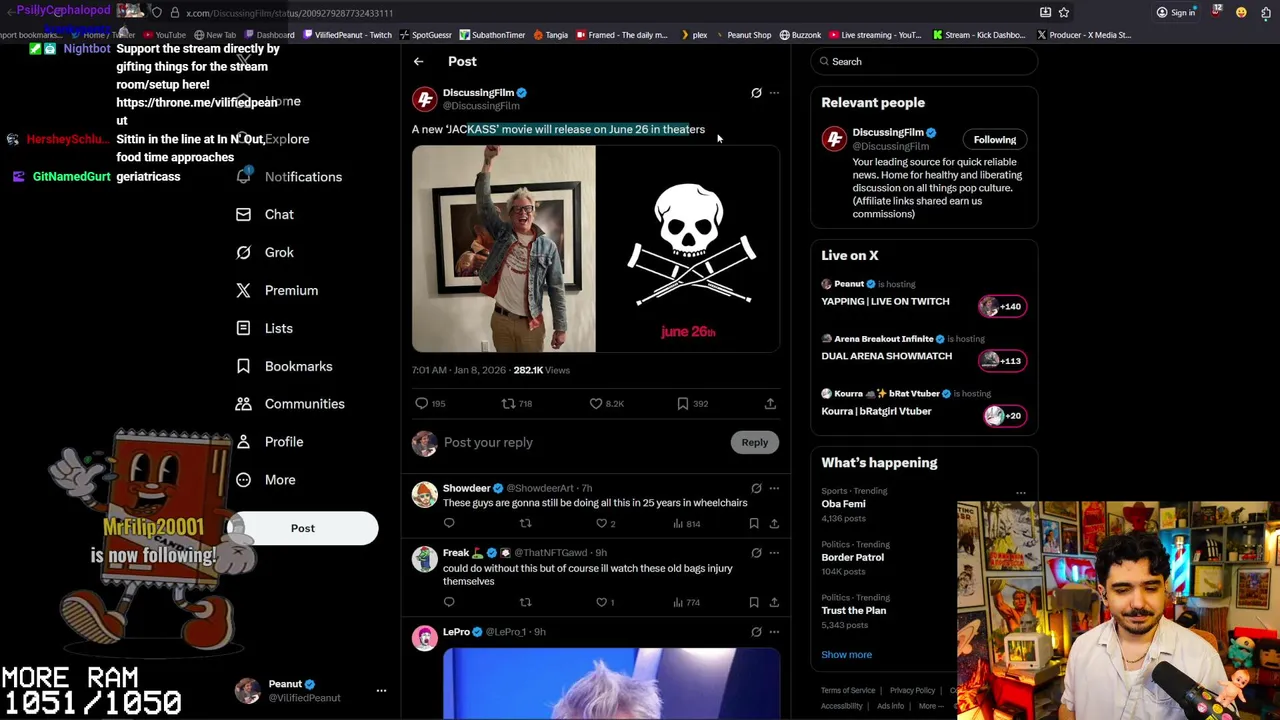Open Notifications in the X sidebar
Viewport: 1280px width, 720px height.
291,177
